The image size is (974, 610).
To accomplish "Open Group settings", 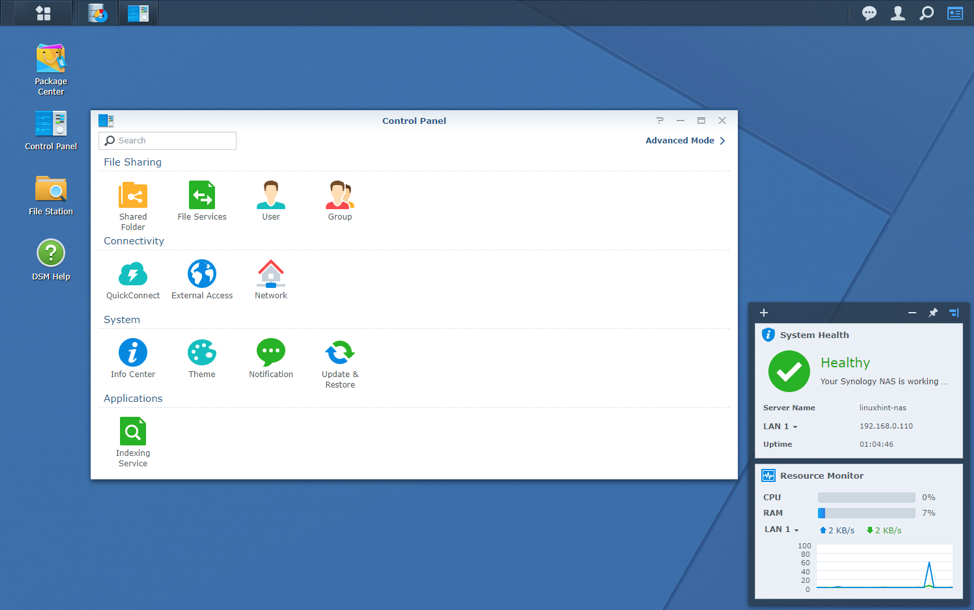I will click(x=340, y=200).
